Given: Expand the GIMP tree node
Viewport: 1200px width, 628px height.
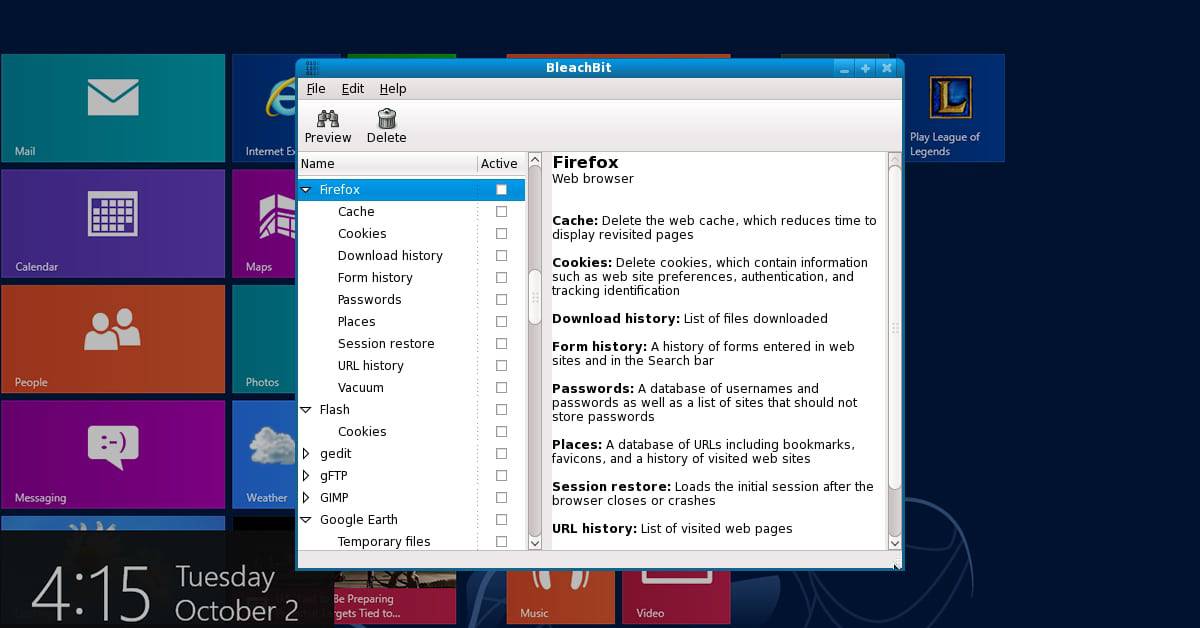Looking at the screenshot, I should [306, 498].
